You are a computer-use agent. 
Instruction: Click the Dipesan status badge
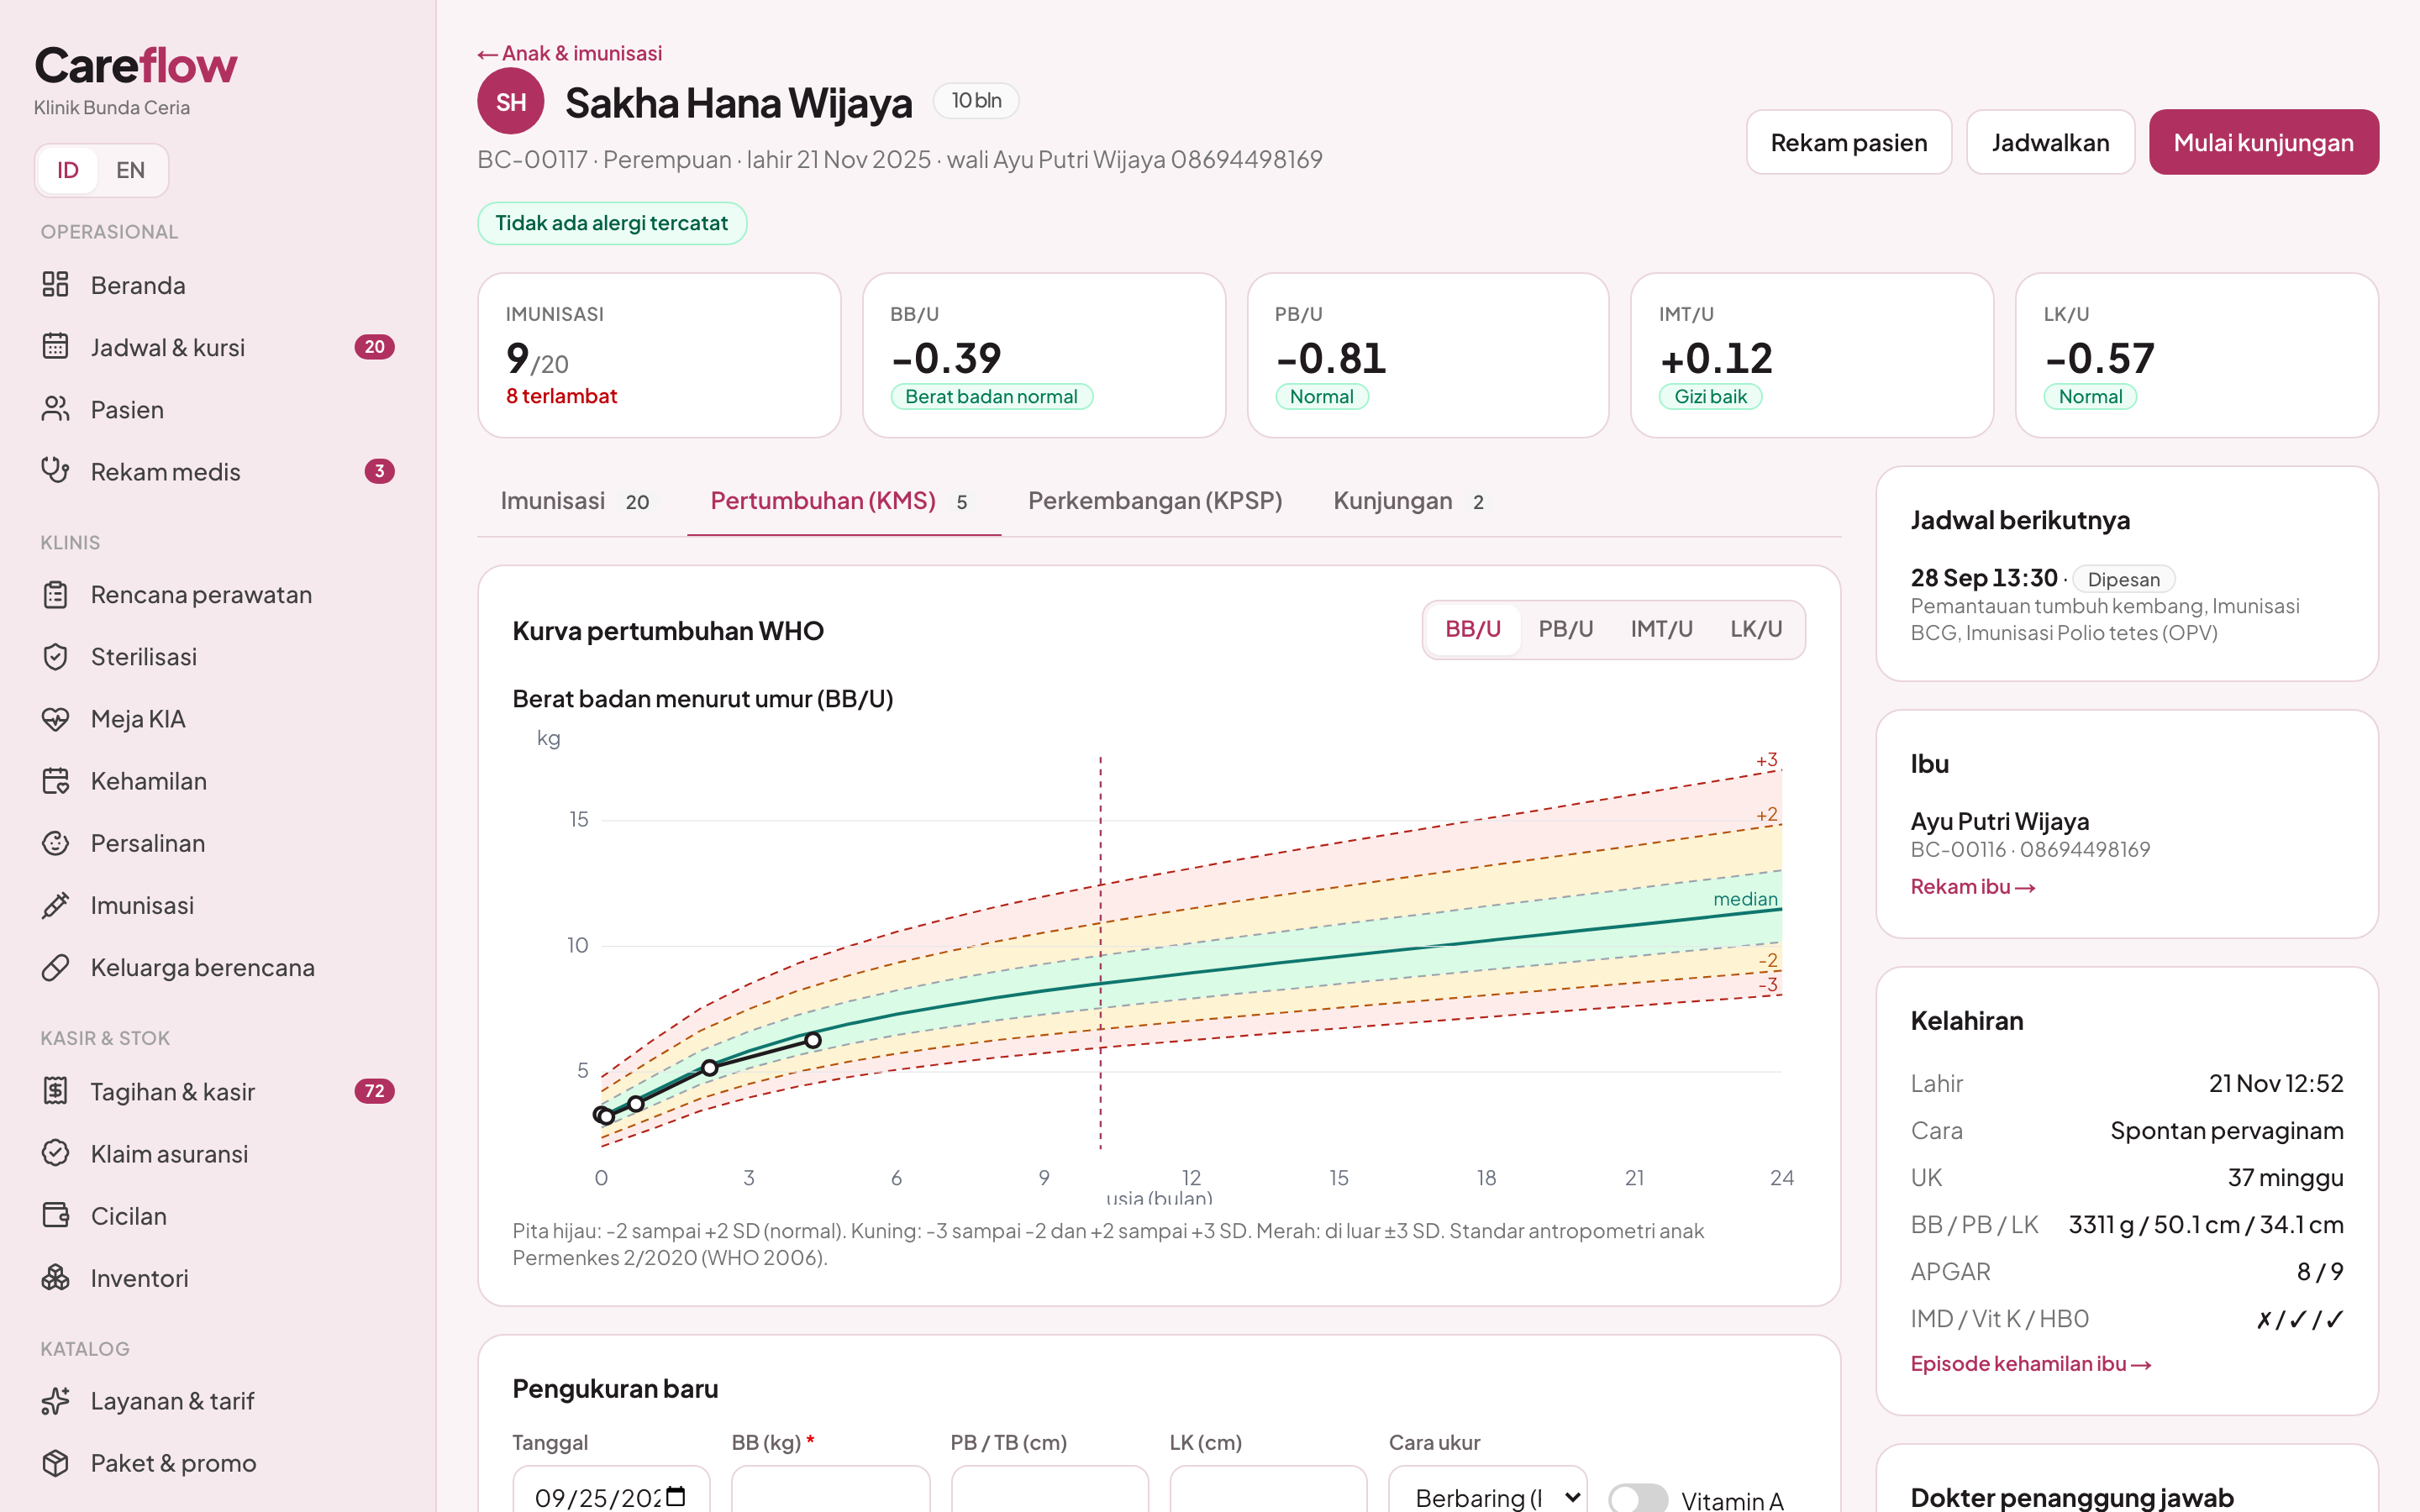[x=2124, y=579]
